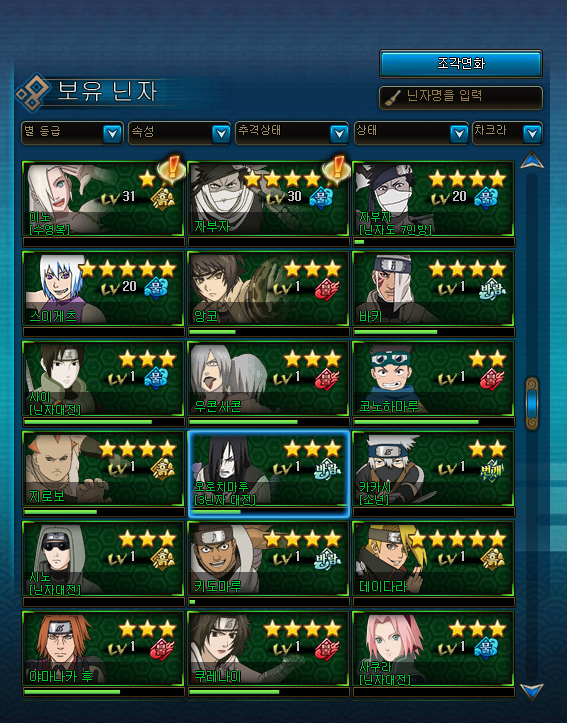Screen dimensions: 567x723
Task: Click the scroll down arrow icon
Action: point(532,691)
